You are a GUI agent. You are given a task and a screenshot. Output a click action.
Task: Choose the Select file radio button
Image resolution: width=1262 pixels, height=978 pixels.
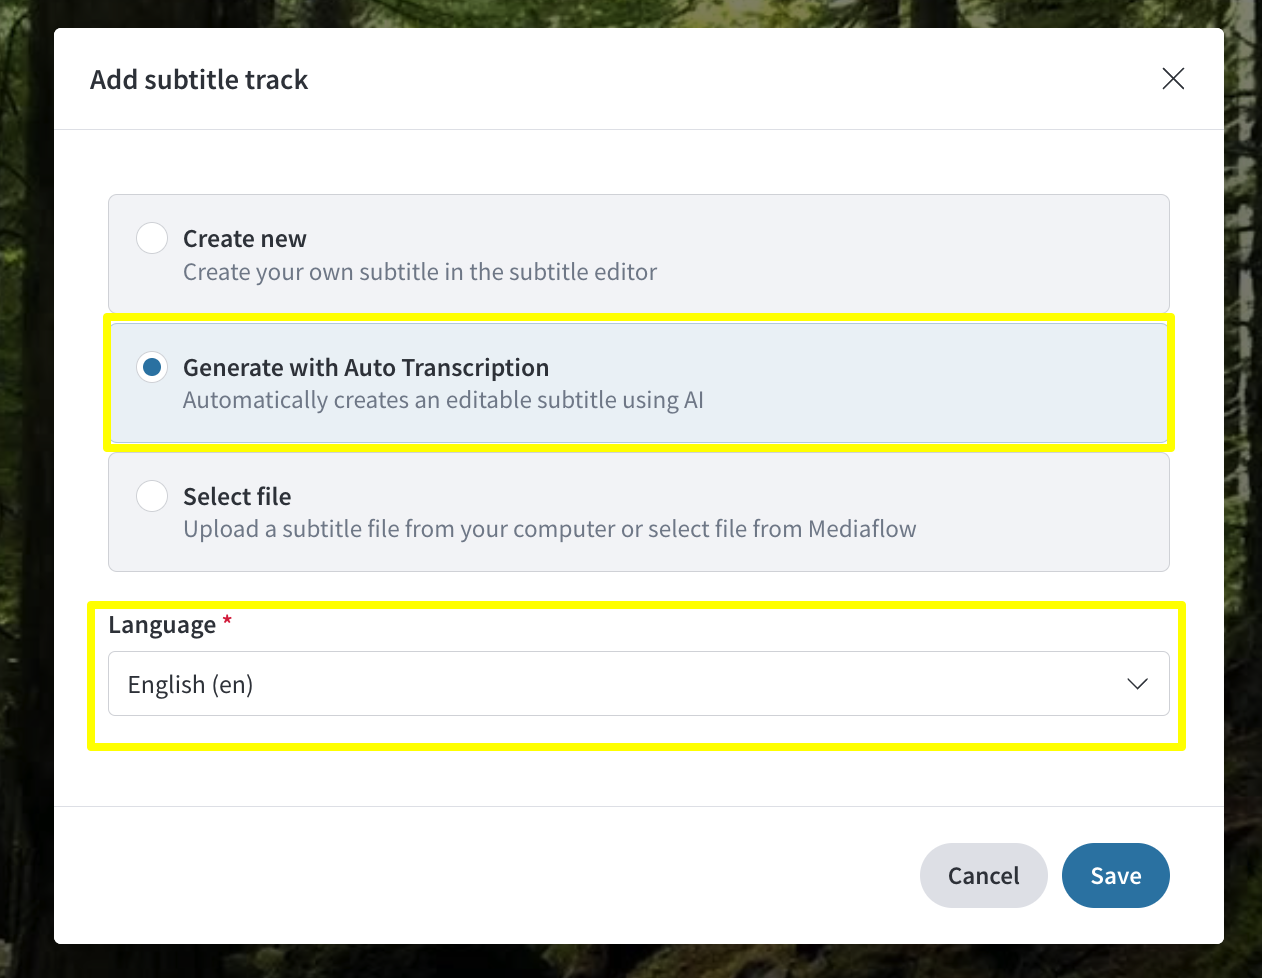[152, 495]
